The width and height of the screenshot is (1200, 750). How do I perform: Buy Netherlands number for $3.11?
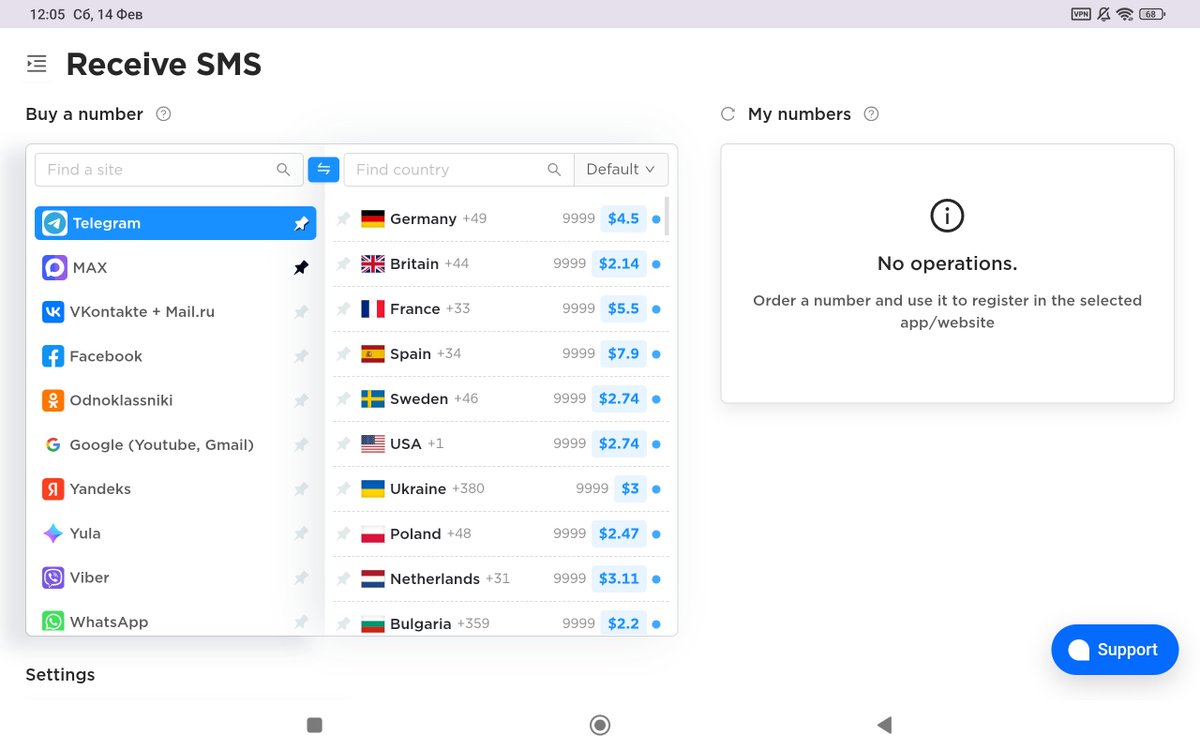point(619,579)
